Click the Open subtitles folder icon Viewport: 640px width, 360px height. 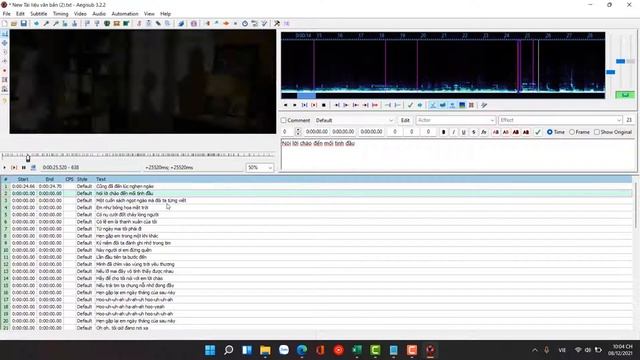pos(14,24)
